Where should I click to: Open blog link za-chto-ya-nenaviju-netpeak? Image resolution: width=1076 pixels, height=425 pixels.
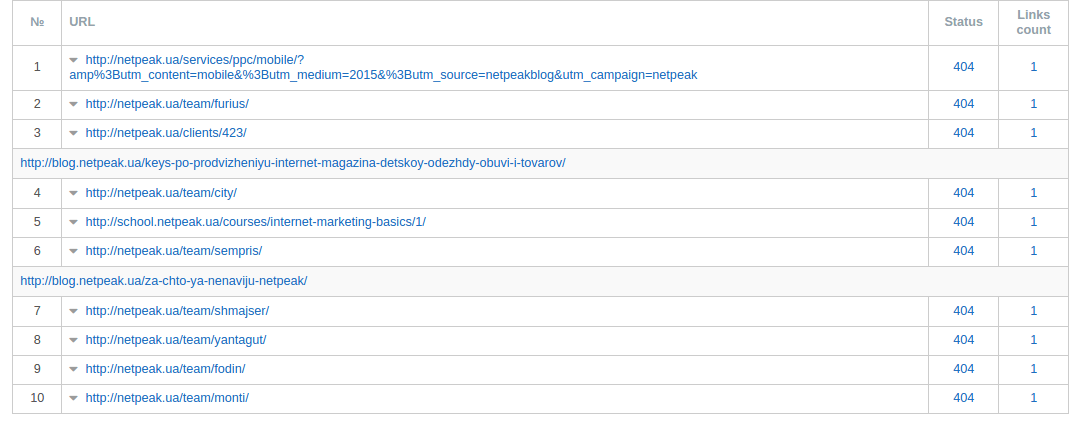click(x=163, y=281)
